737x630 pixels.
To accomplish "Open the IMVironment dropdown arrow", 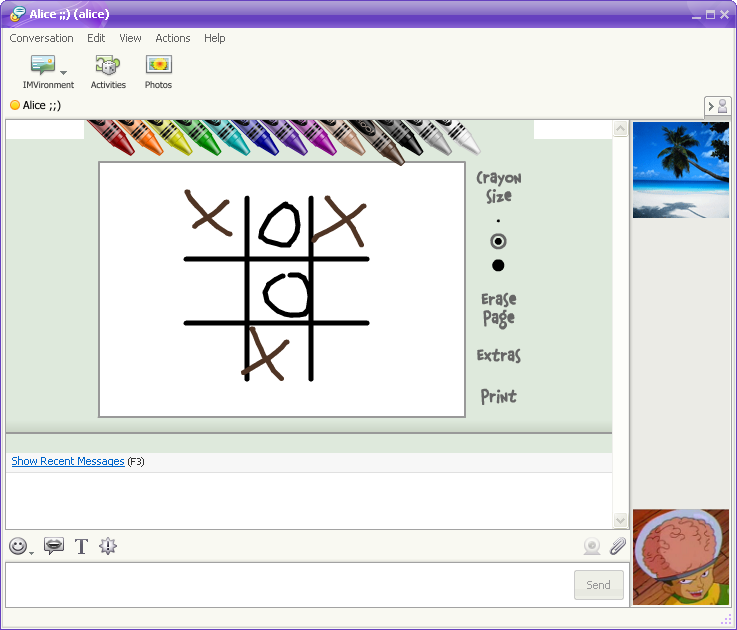I will (64, 72).
